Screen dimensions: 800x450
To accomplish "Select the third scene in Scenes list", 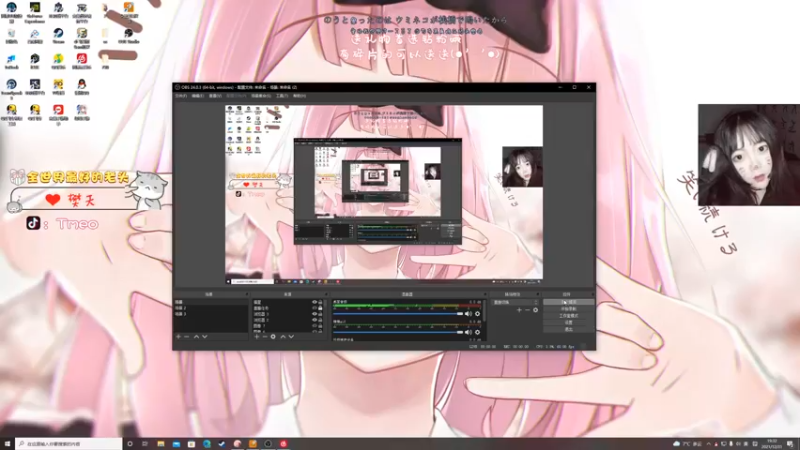I will point(211,314).
